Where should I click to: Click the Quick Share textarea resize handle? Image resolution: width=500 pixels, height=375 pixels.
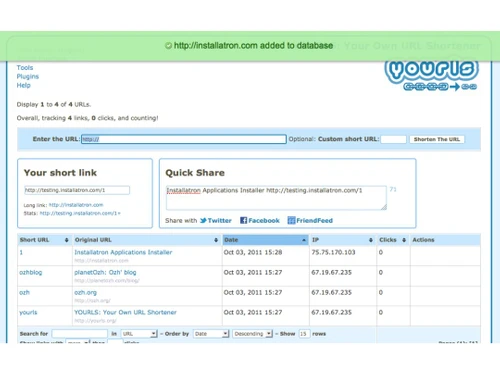click(384, 207)
